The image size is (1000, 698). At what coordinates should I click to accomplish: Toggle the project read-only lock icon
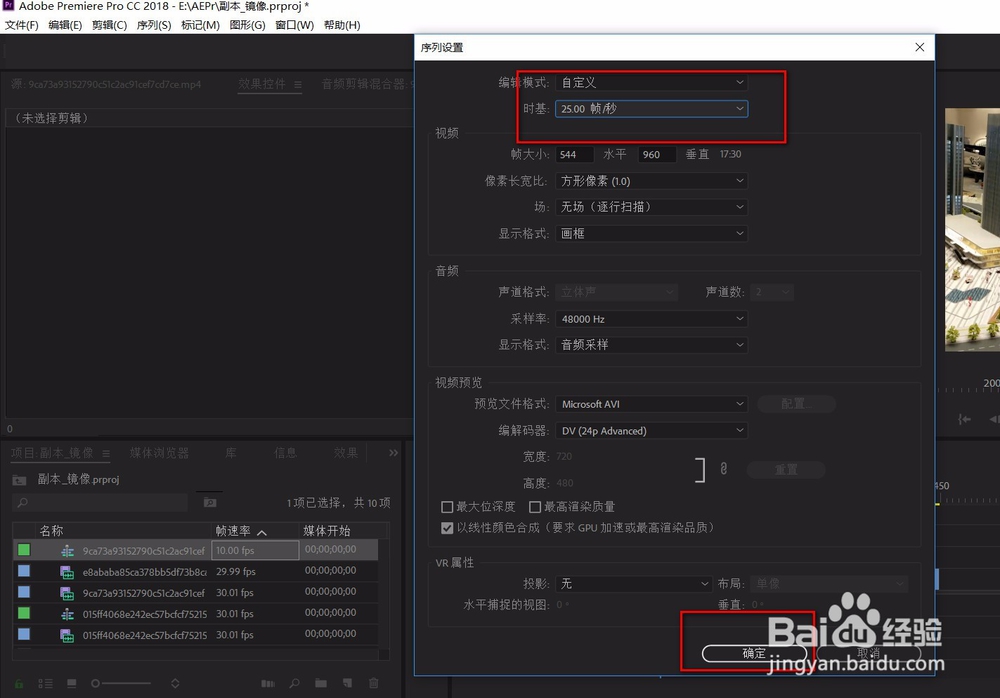(19, 683)
